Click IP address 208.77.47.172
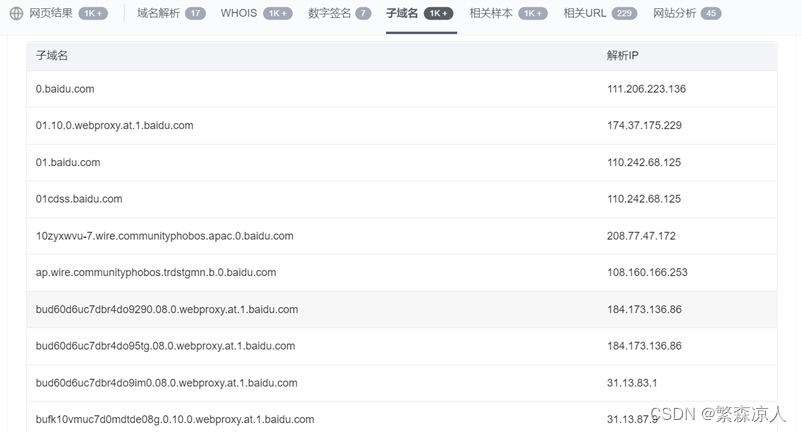 pyautogui.click(x=641, y=236)
